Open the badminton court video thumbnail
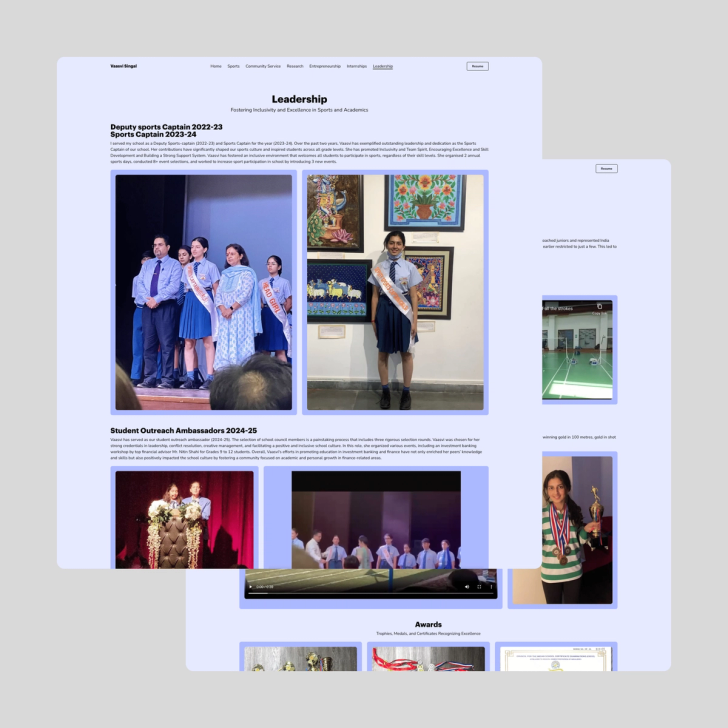This screenshot has height=728, width=728. click(577, 350)
